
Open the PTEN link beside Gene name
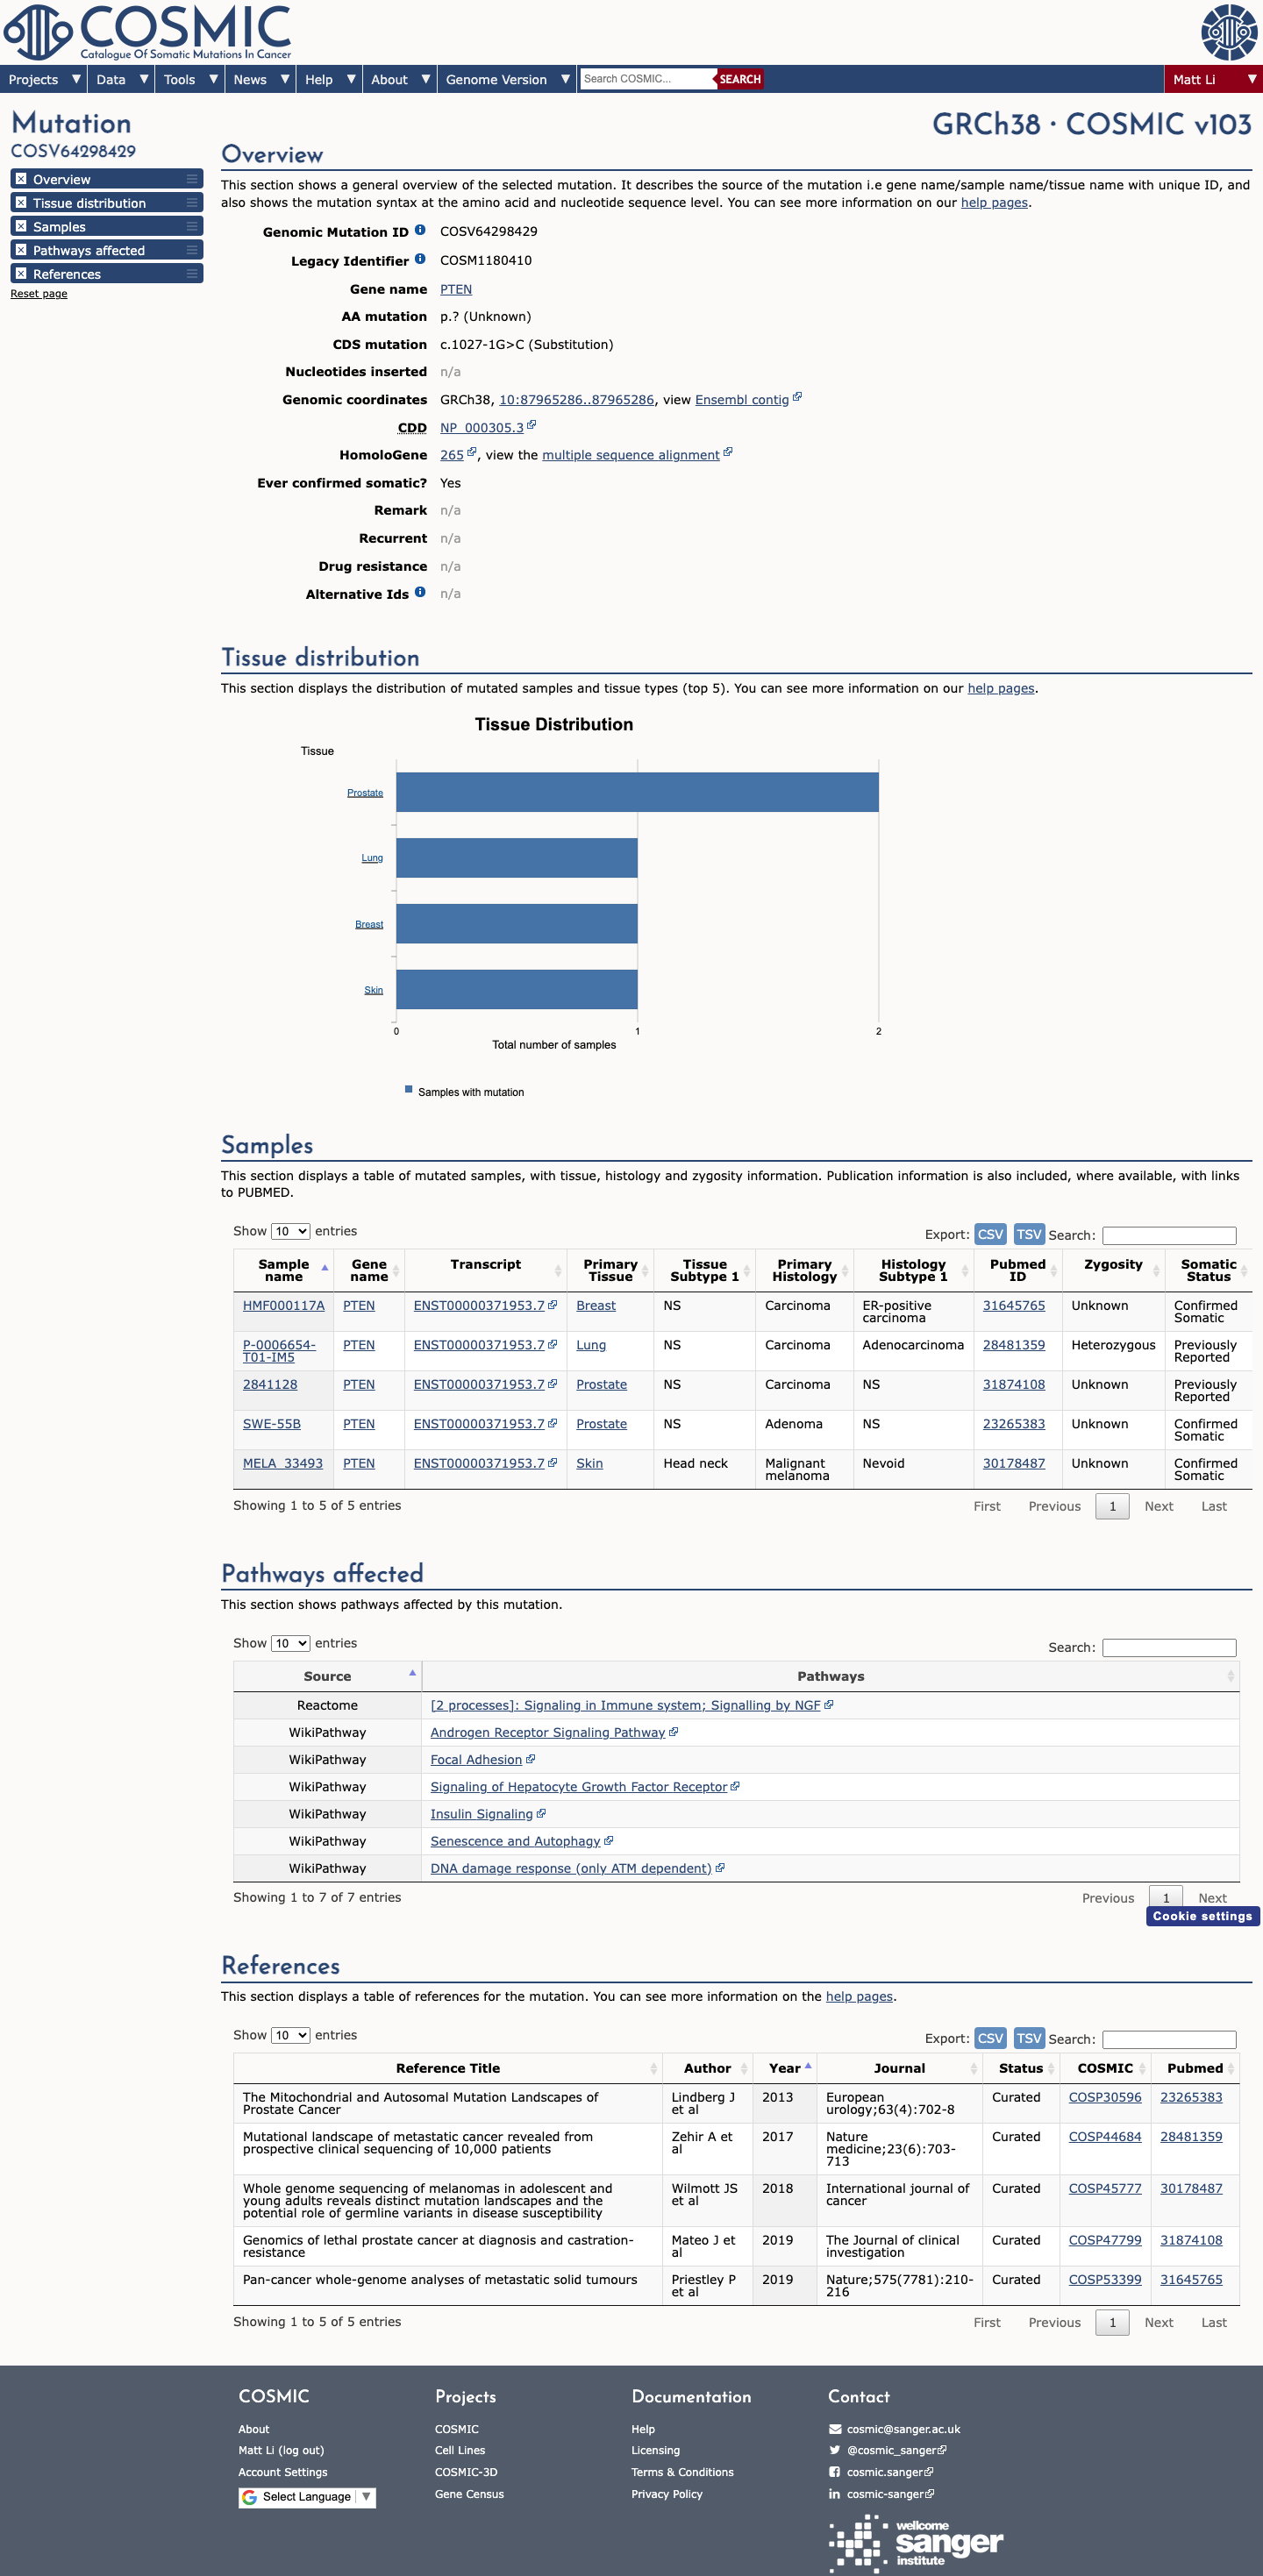[456, 289]
